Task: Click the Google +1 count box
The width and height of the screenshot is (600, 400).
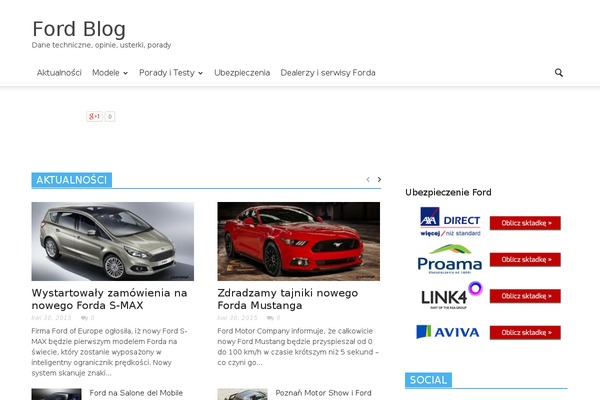Action: point(110,116)
